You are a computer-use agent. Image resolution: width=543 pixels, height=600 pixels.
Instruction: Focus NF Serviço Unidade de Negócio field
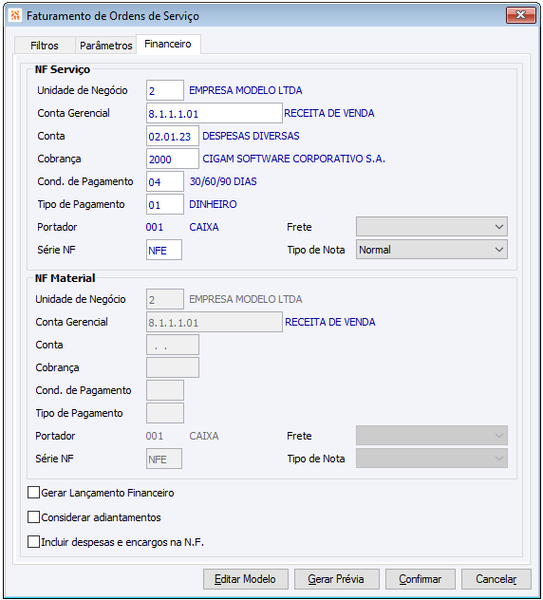tap(165, 90)
